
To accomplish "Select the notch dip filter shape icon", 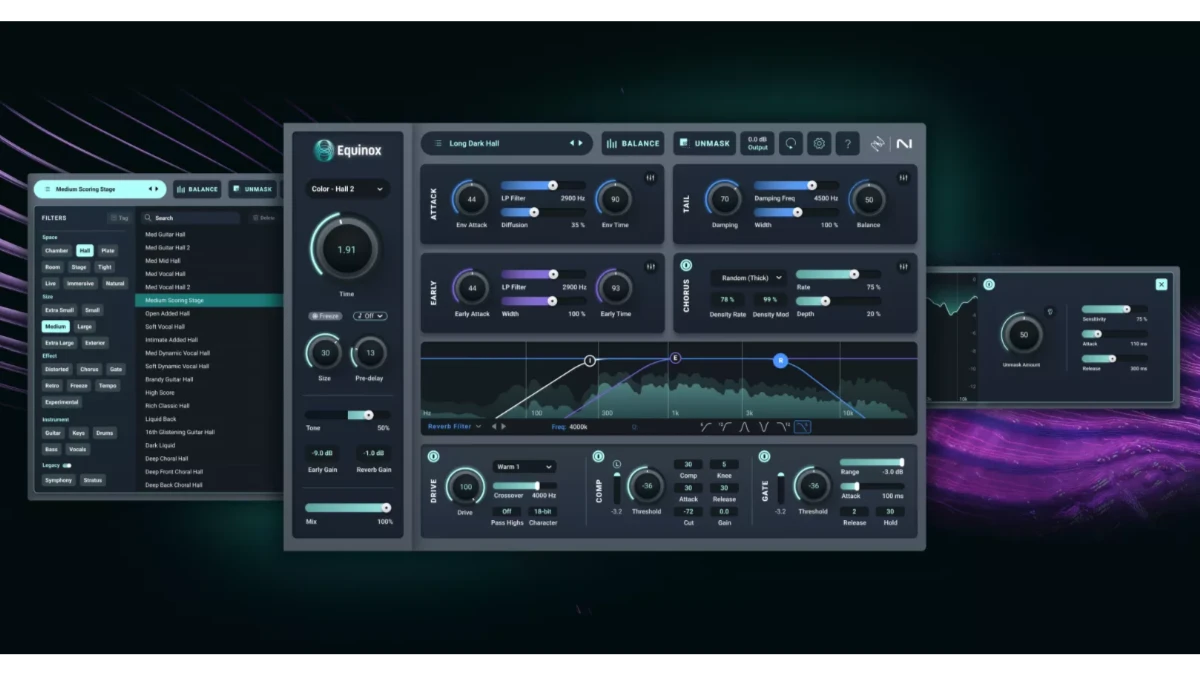I will 764,427.
